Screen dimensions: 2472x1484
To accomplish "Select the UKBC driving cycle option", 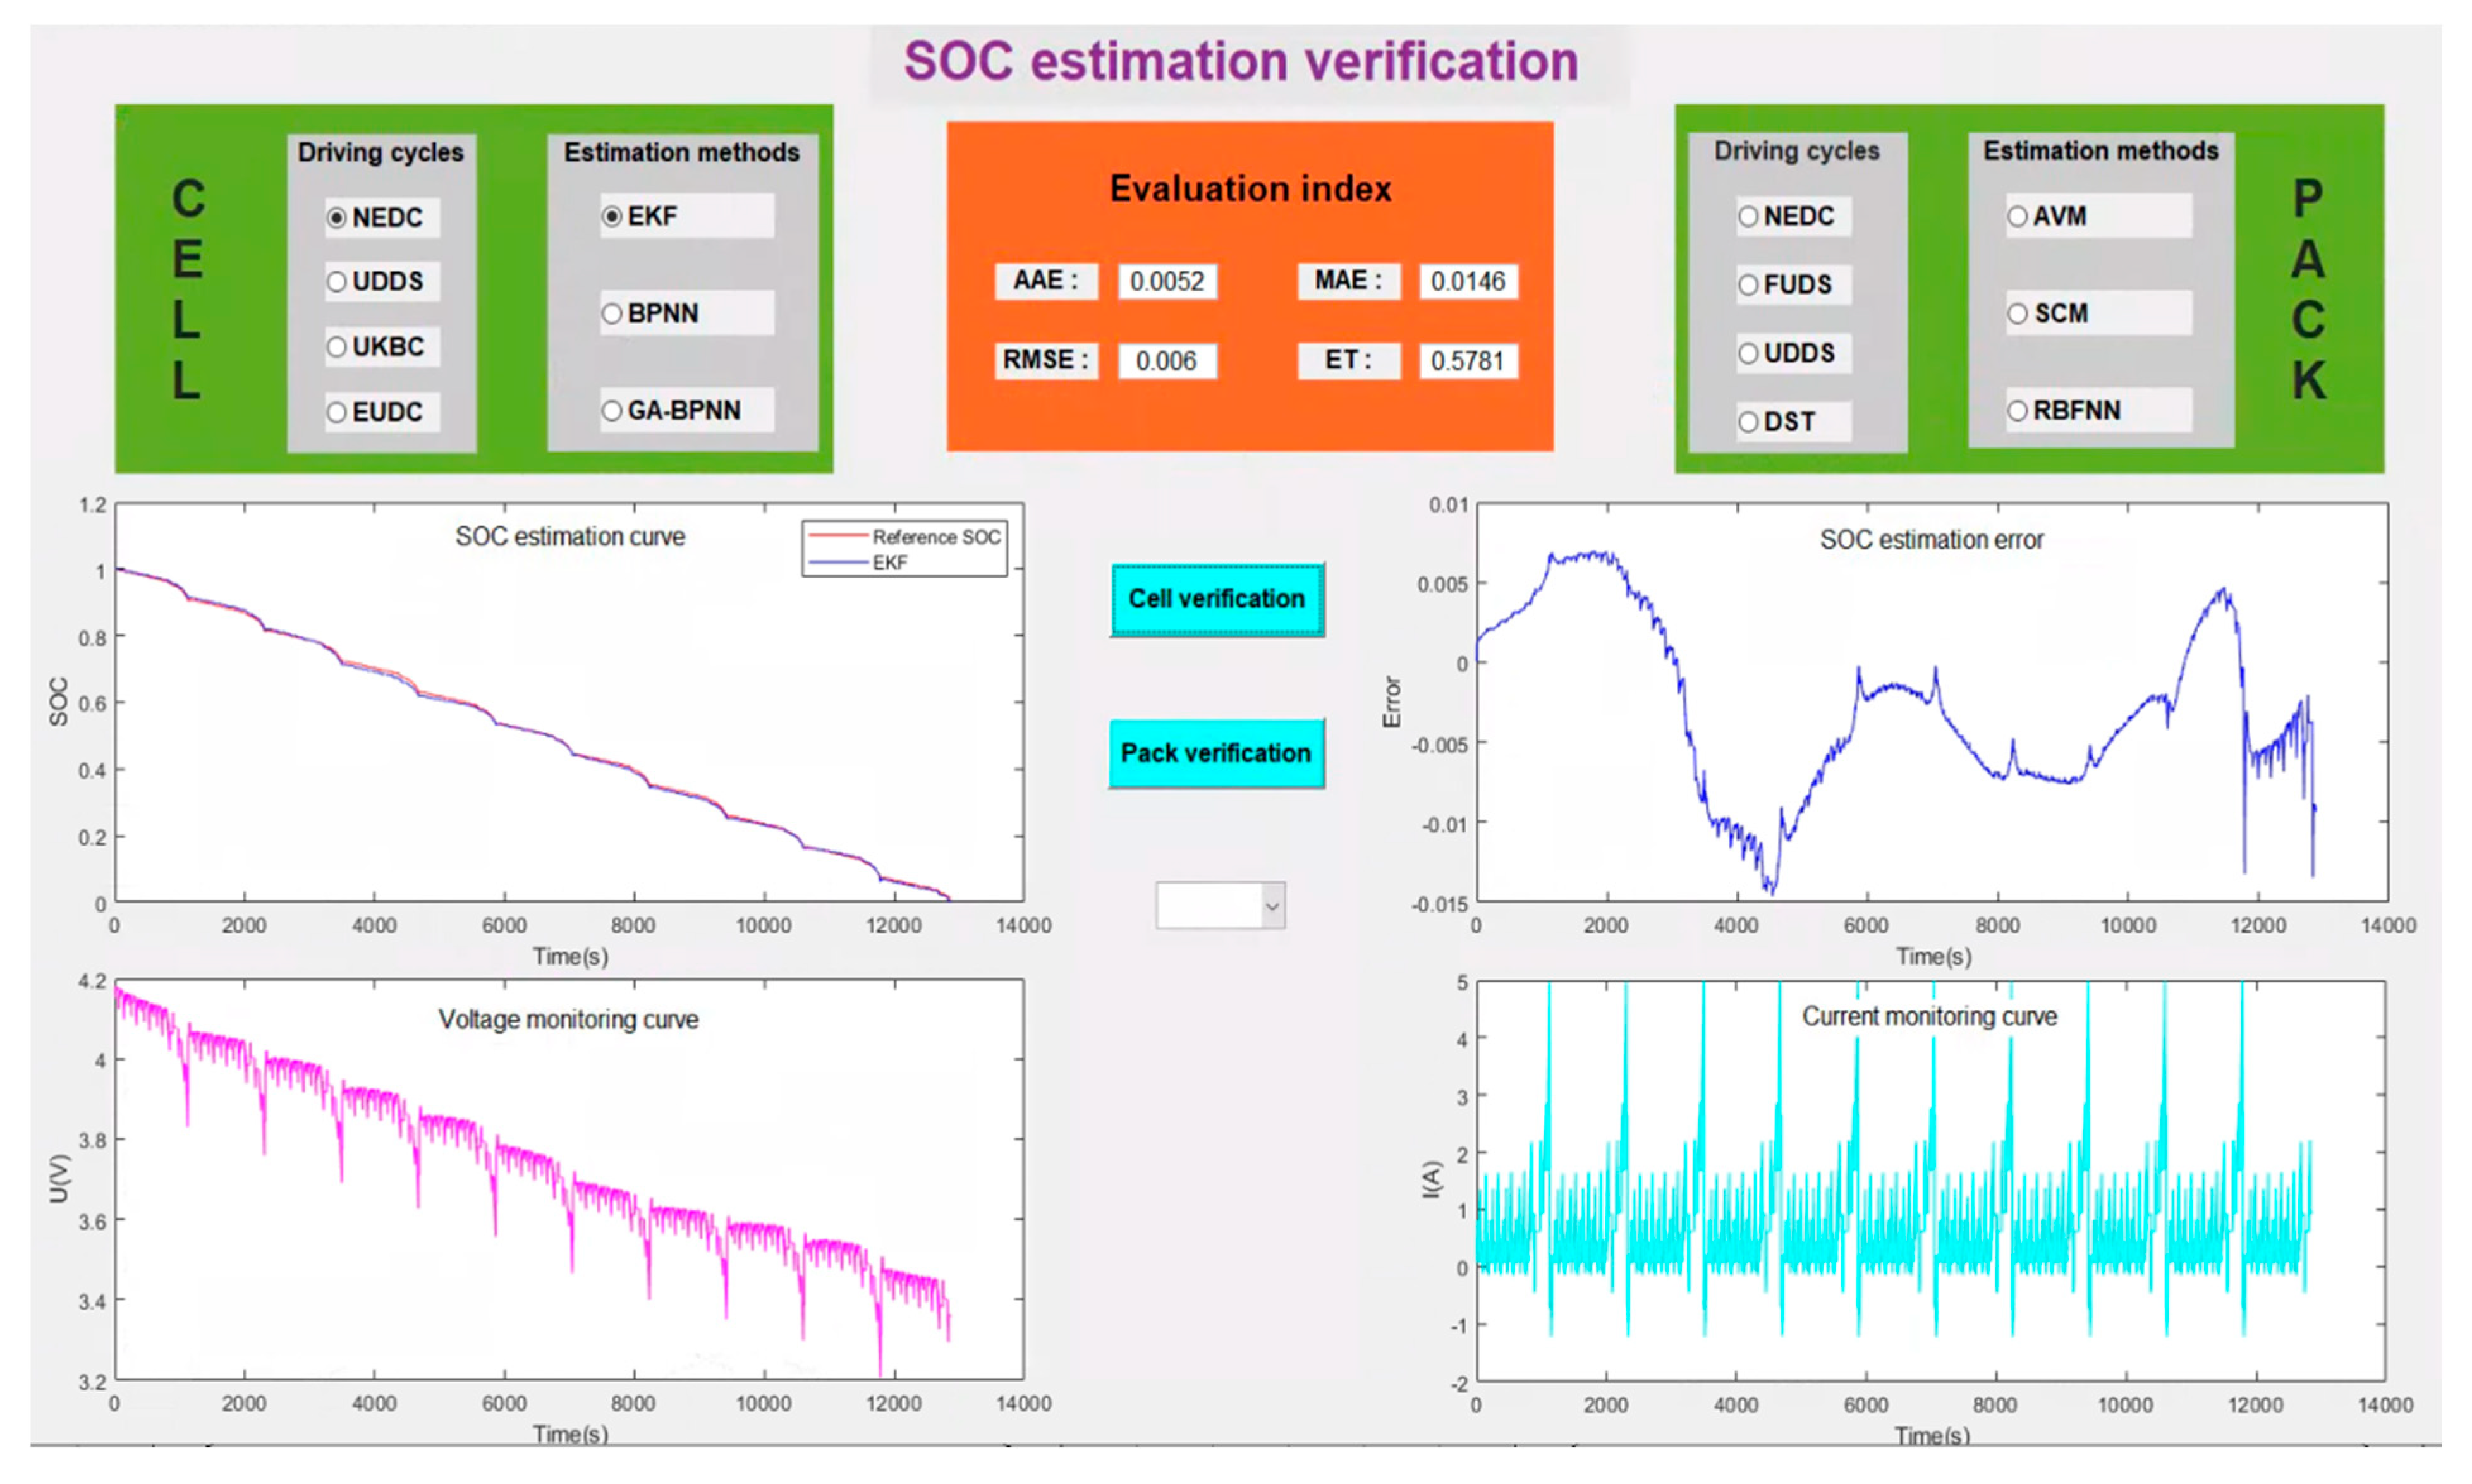I will point(337,347).
